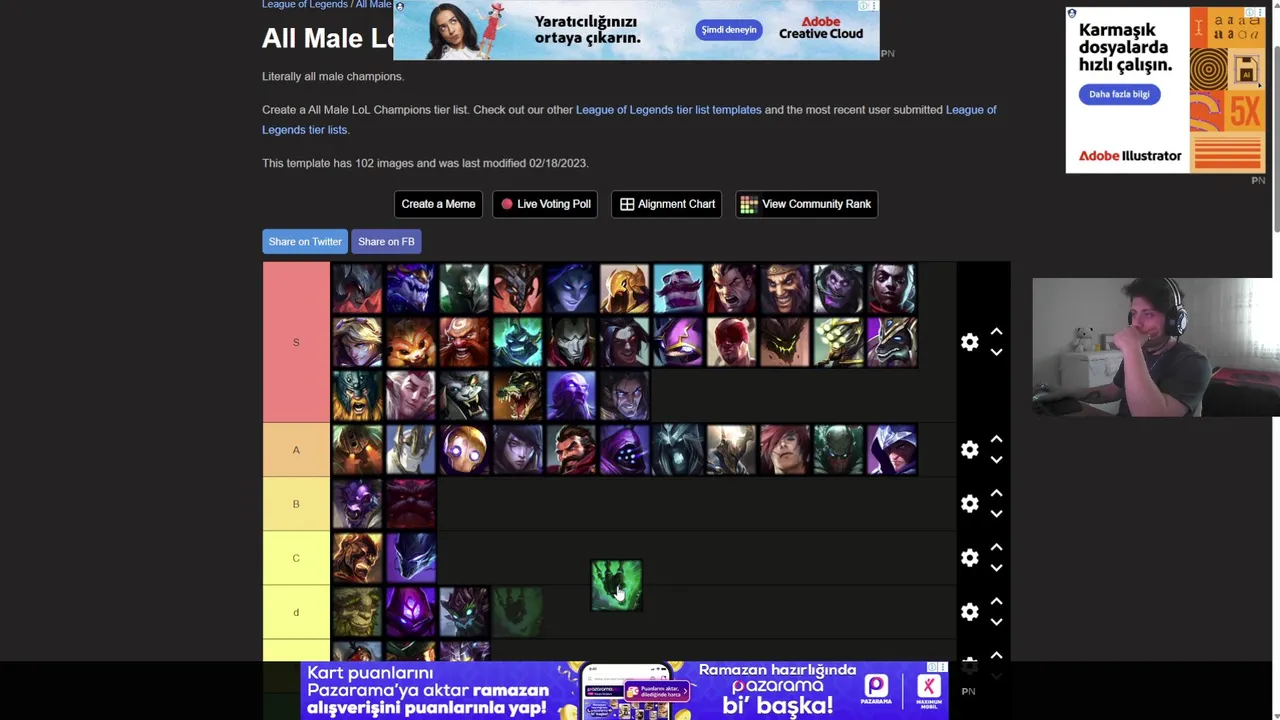Select the Braum champion icon in S tier
Screen dimensions: 1280x720
(679, 288)
